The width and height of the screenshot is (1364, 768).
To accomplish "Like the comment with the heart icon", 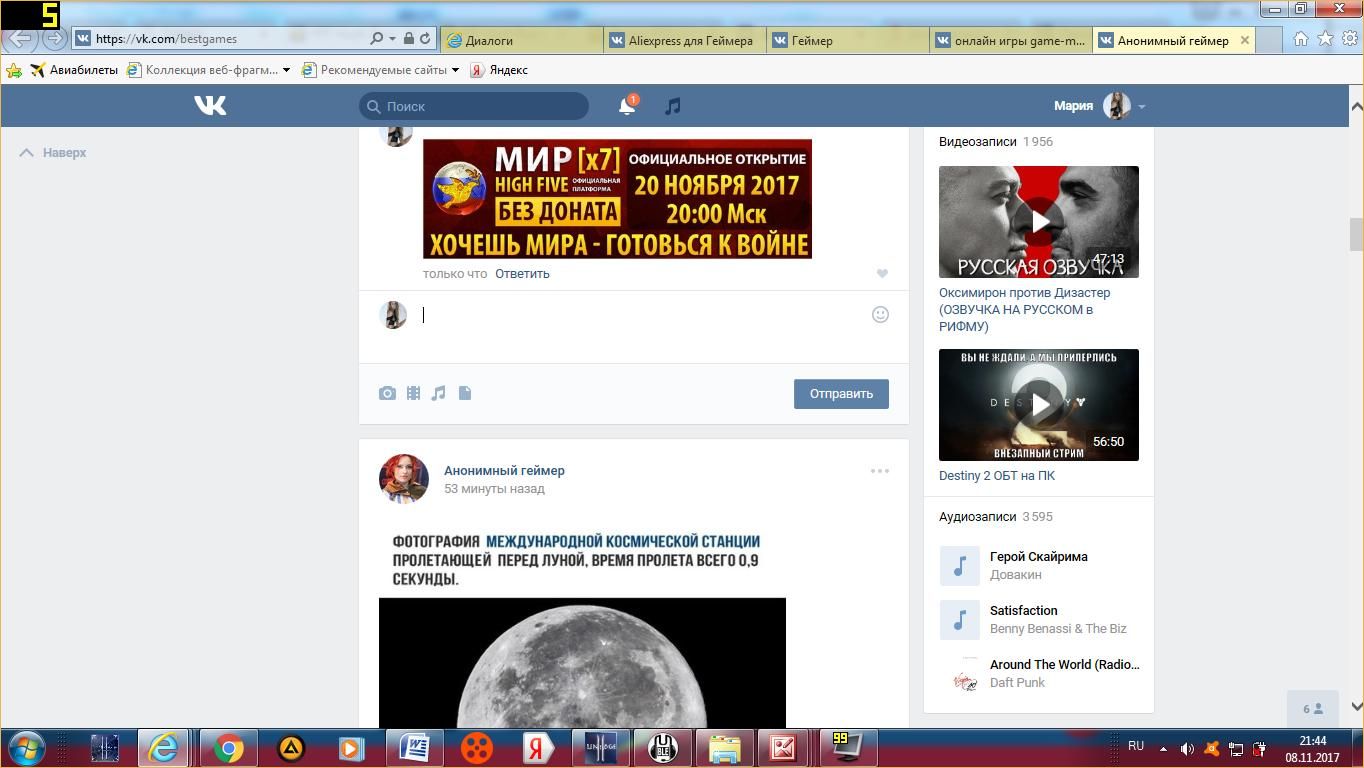I will 882,273.
